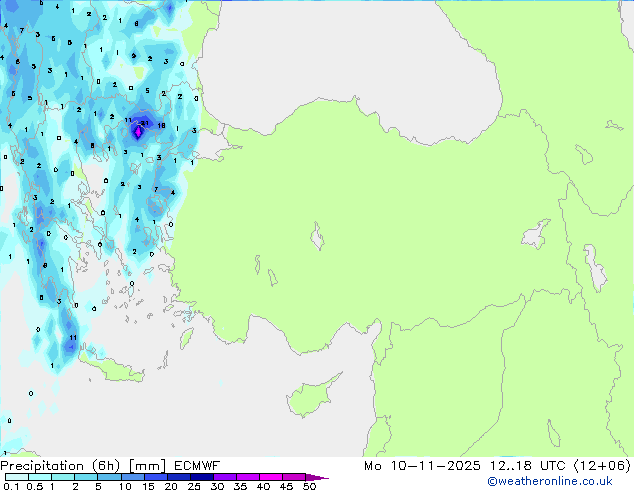
Task: Select the 45–50 mm legend swatch
Action: tap(294, 477)
